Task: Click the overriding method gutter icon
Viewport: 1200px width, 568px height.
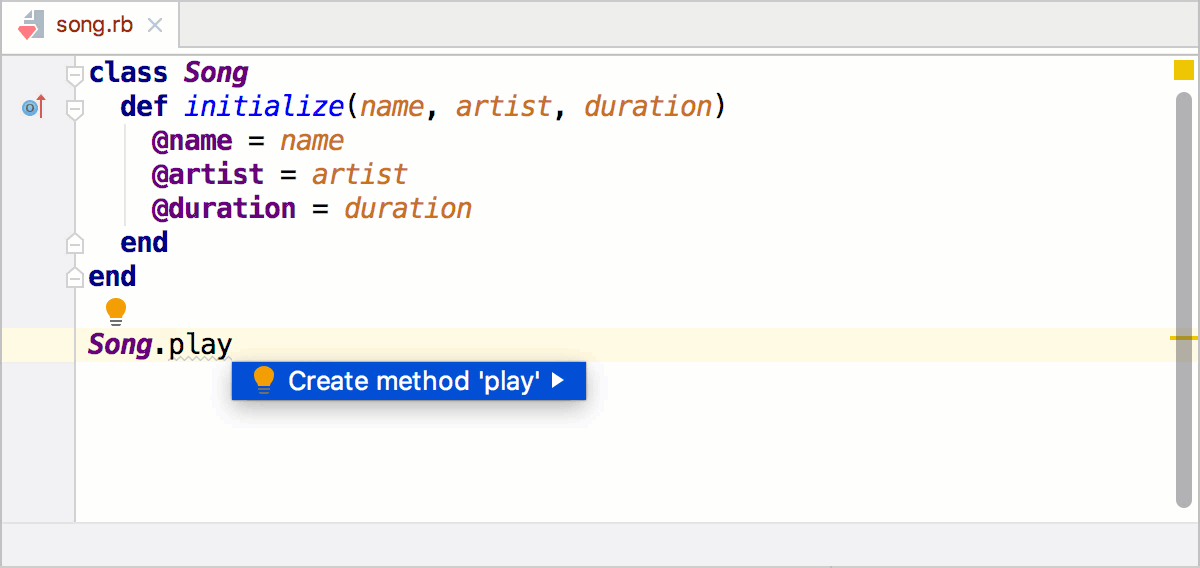Action: (33, 107)
